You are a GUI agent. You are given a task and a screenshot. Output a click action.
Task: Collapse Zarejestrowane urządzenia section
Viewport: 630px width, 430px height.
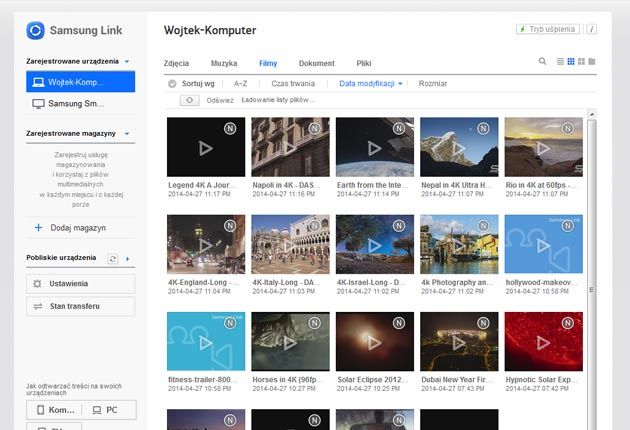127,61
